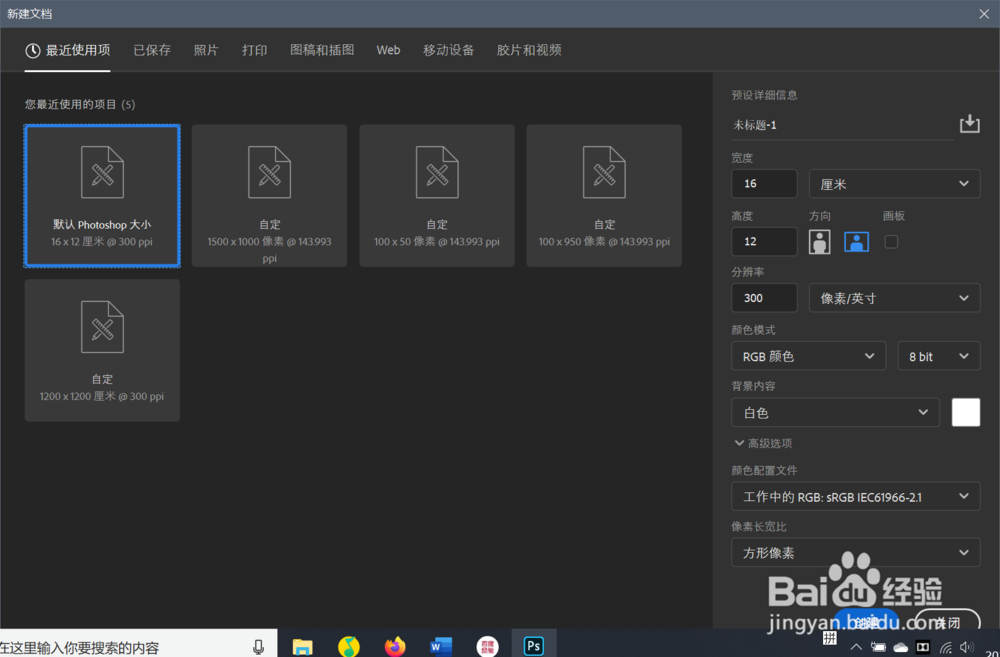This screenshot has height=657, width=1000.
Task: Click the save document preset icon
Action: coord(969,124)
